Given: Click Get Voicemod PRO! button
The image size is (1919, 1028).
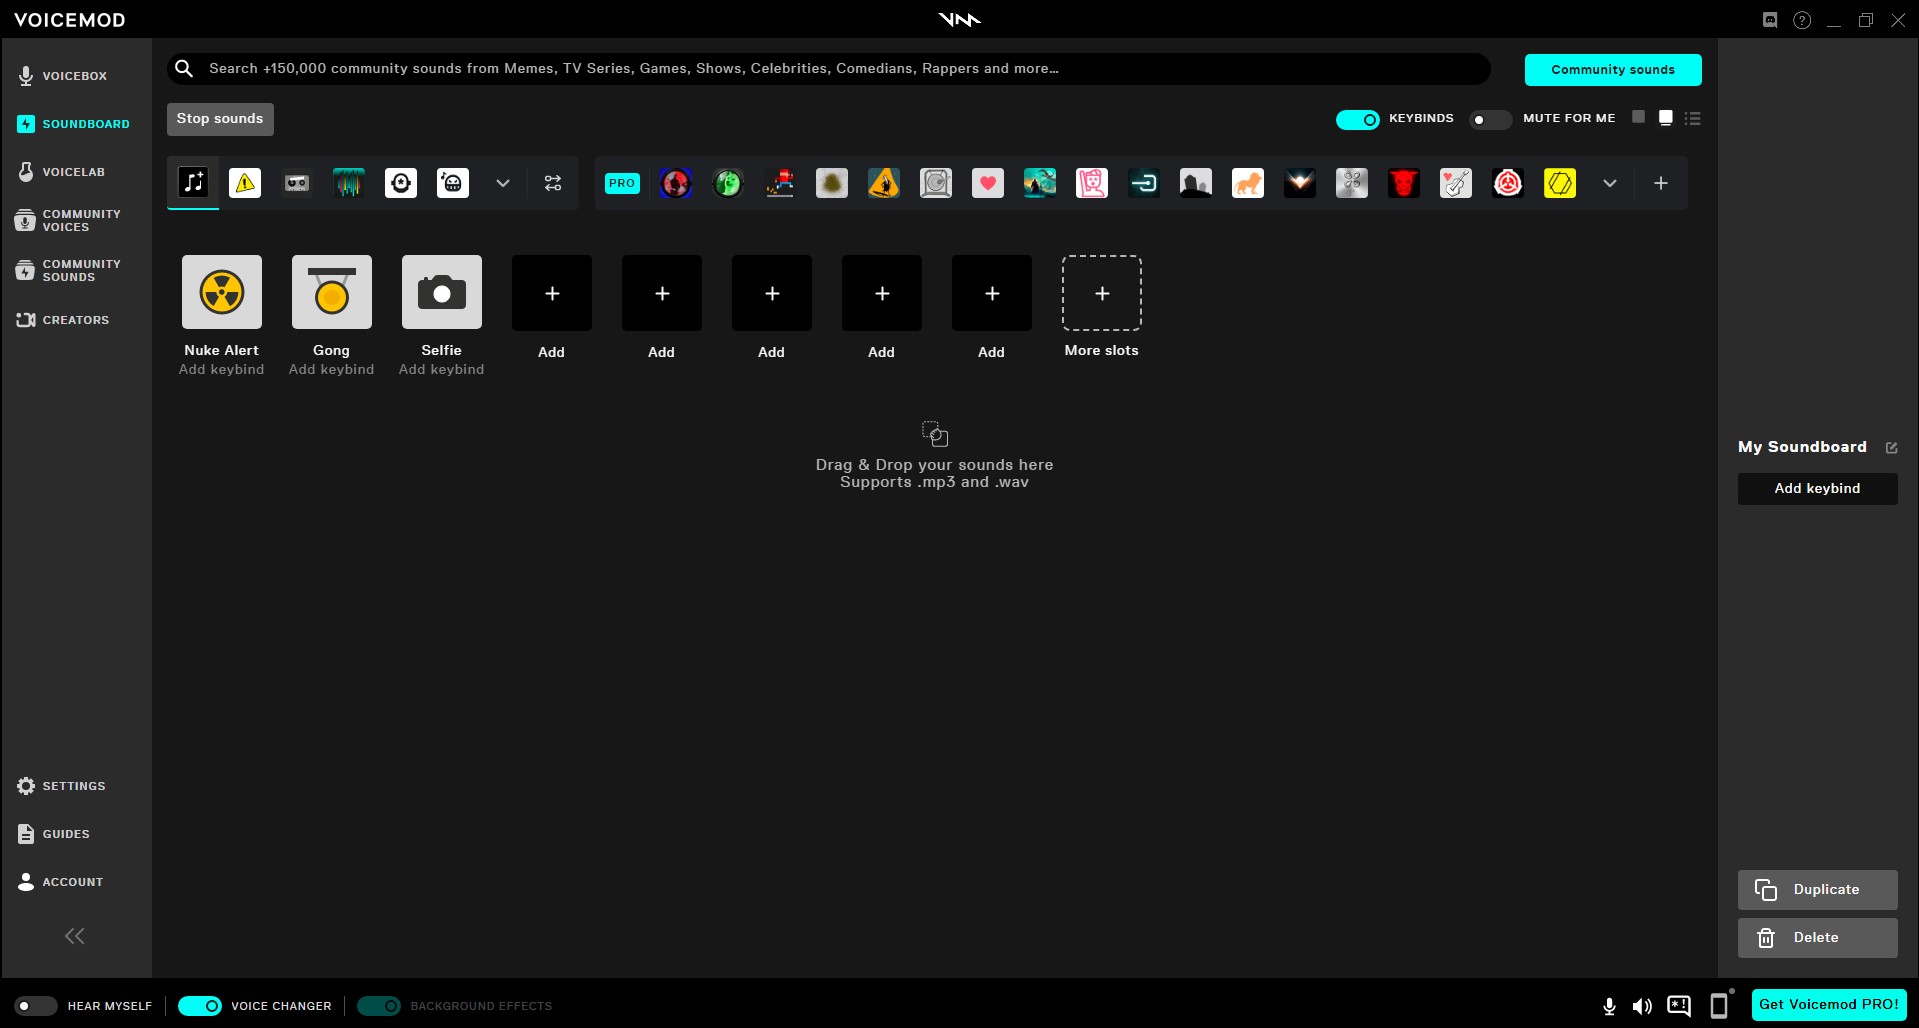Looking at the screenshot, I should [1829, 1004].
